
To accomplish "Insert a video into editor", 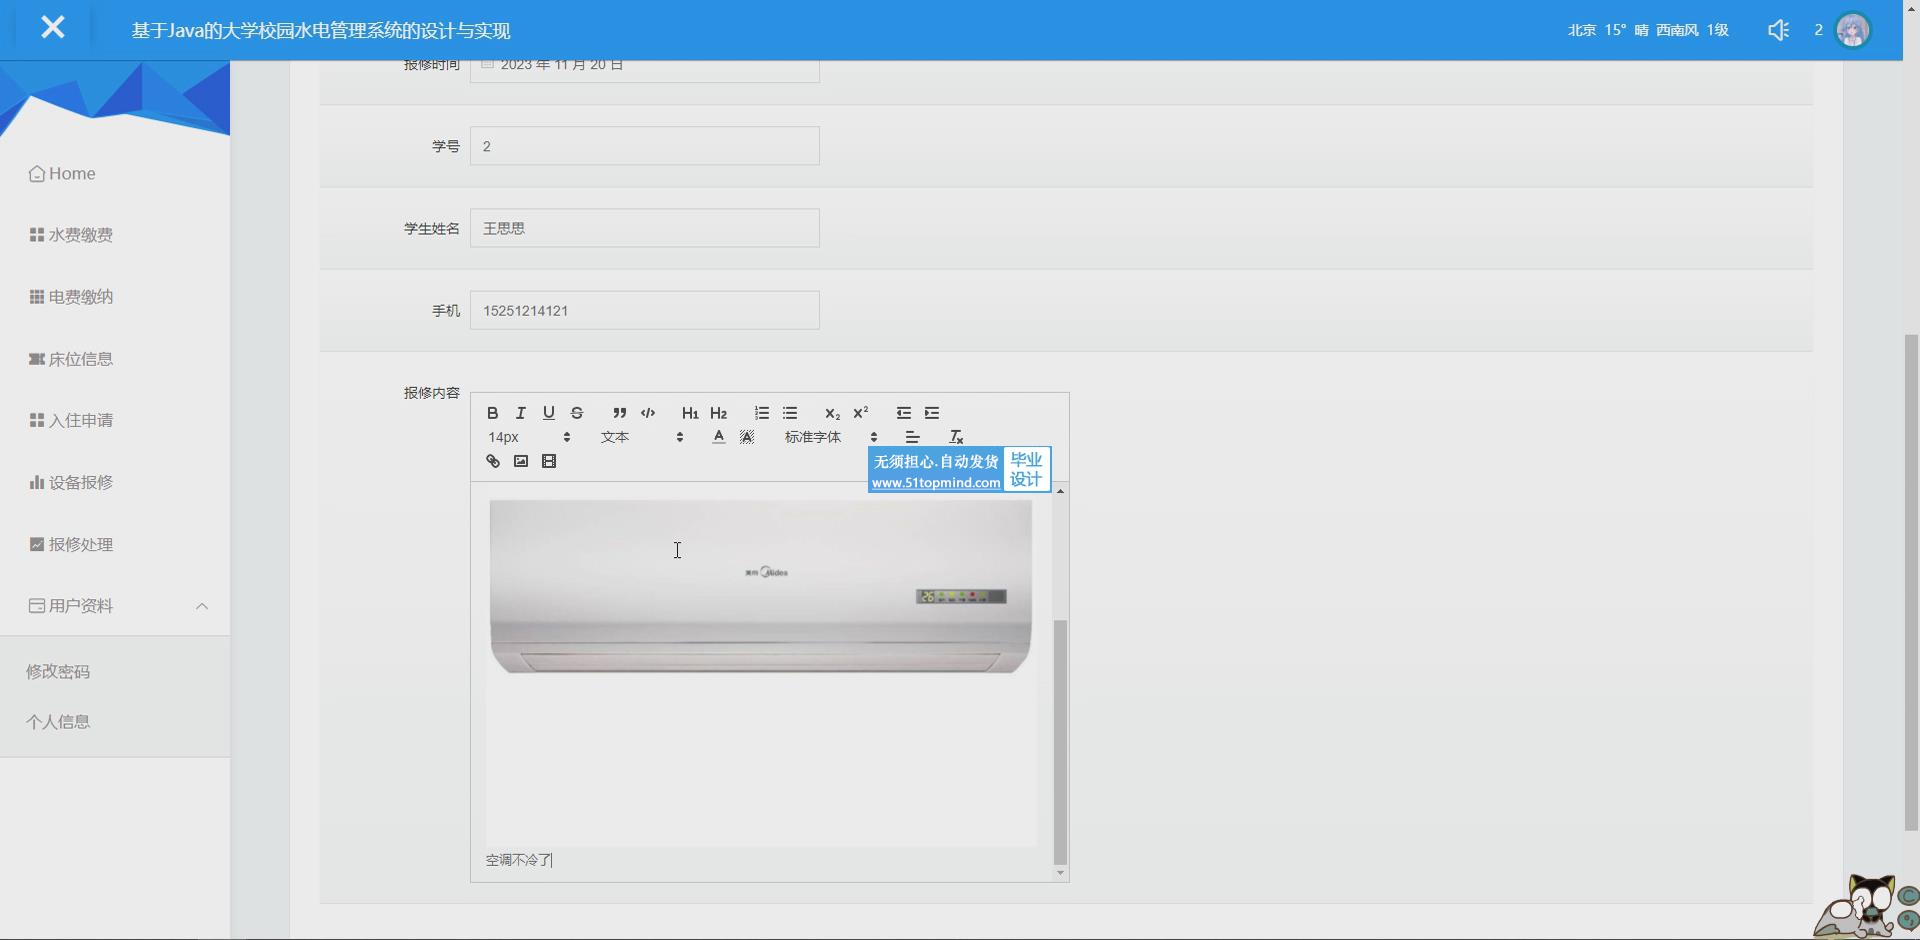I will click(549, 461).
